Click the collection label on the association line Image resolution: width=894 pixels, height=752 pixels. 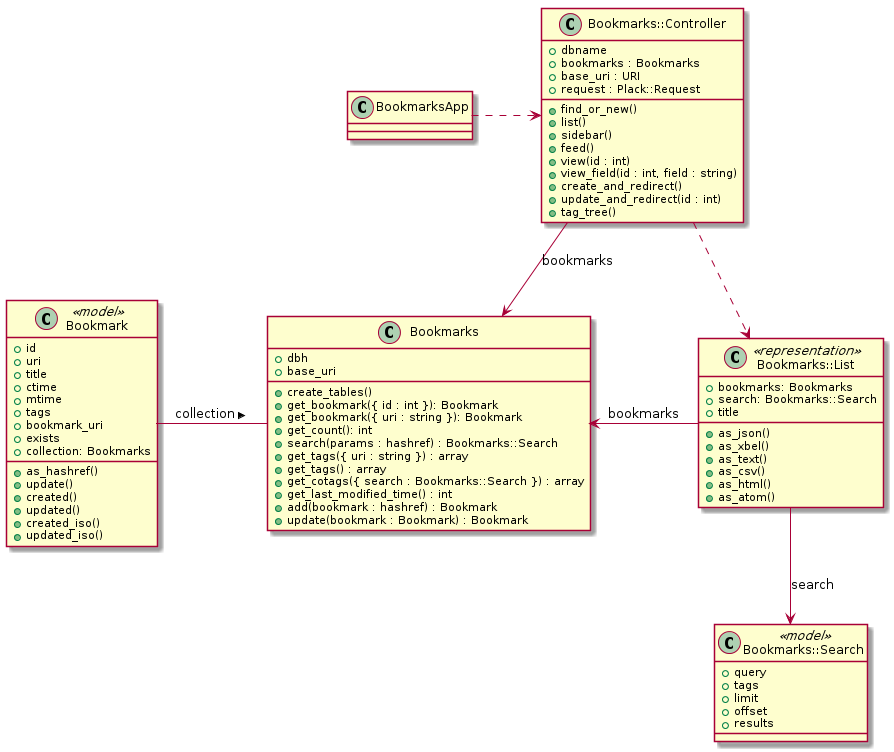click(205, 414)
